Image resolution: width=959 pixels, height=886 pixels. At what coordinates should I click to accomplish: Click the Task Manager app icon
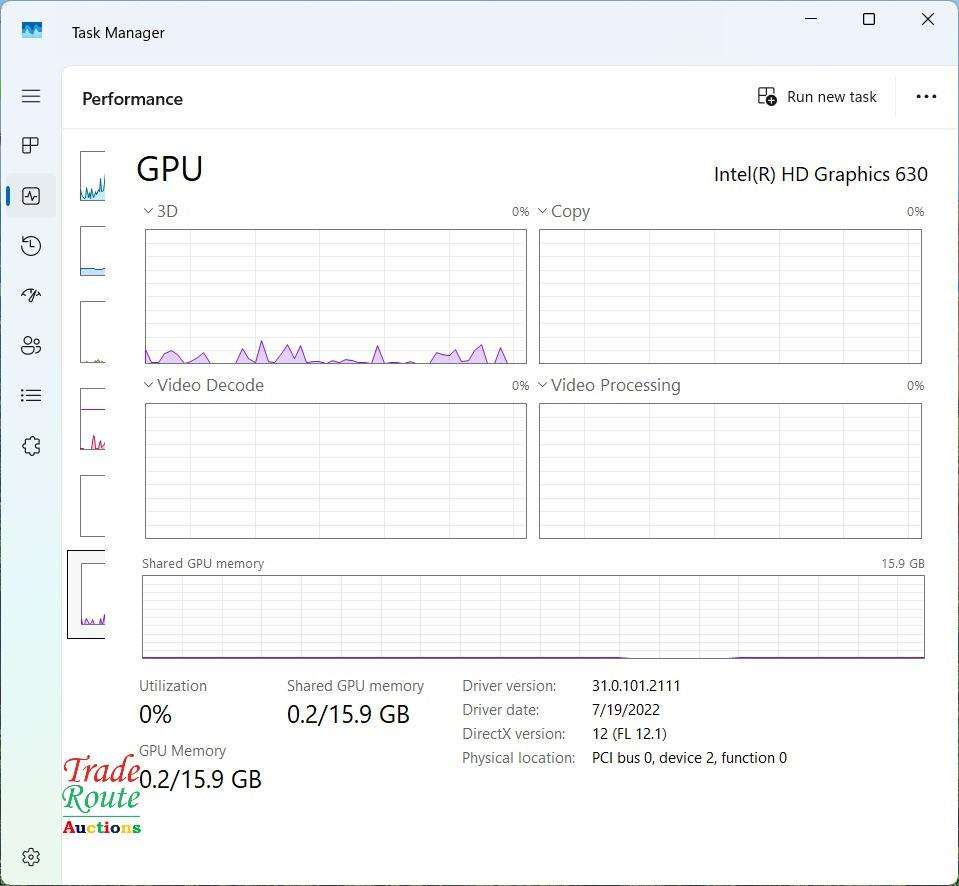tap(32, 31)
